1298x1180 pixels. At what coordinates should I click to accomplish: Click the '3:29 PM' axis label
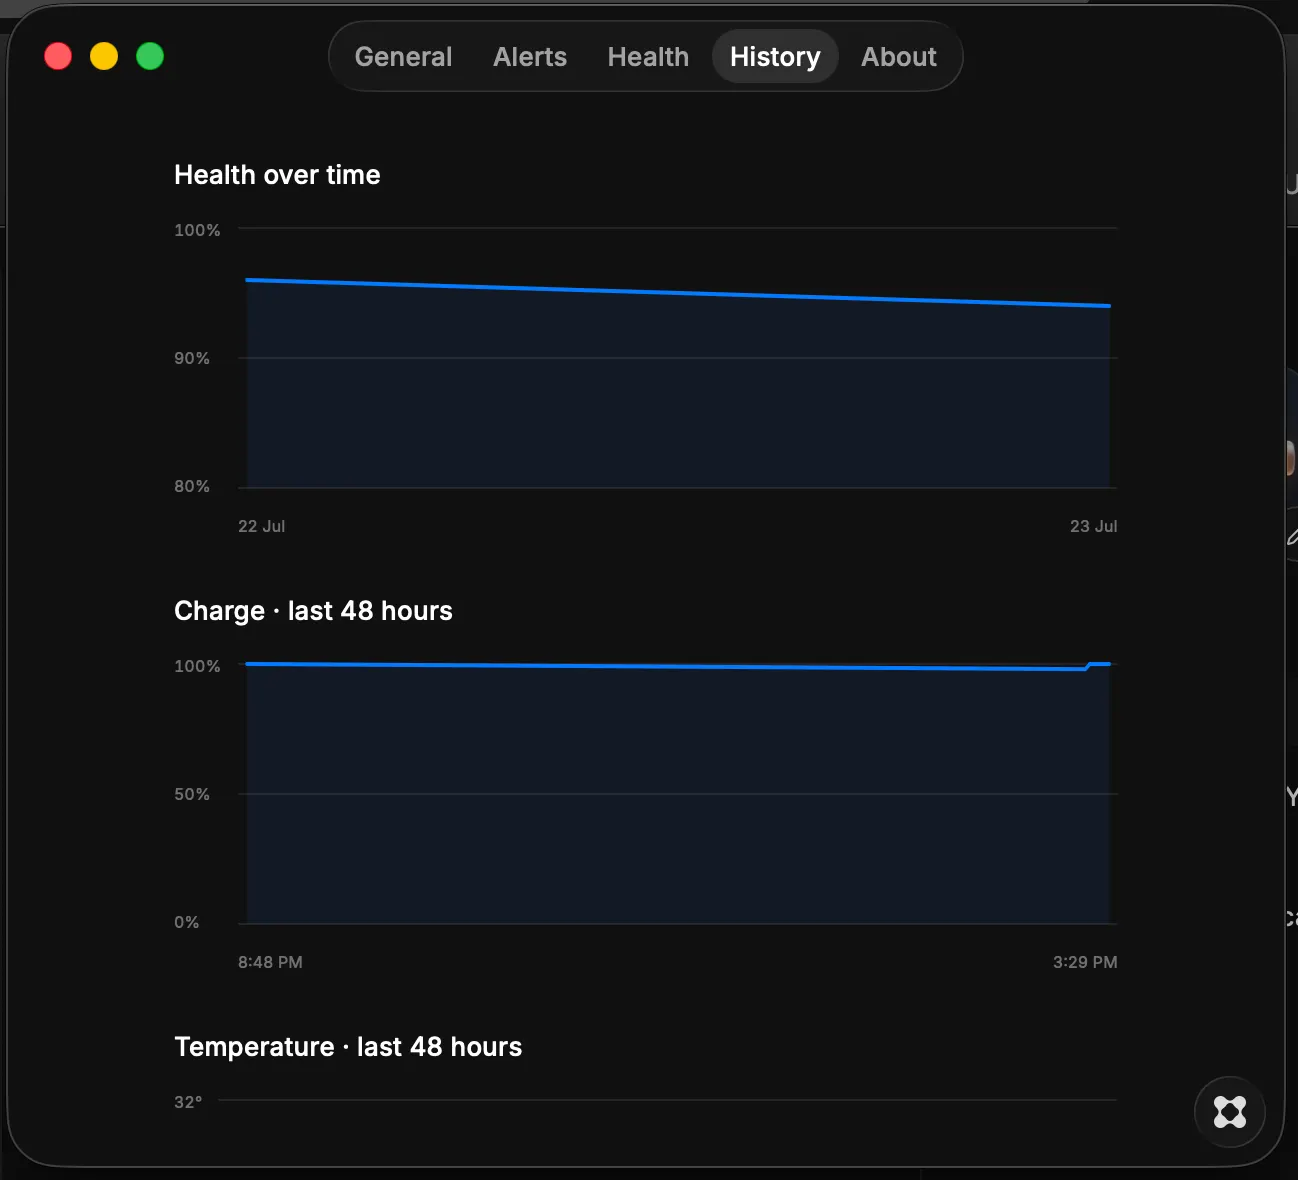pyautogui.click(x=1085, y=962)
